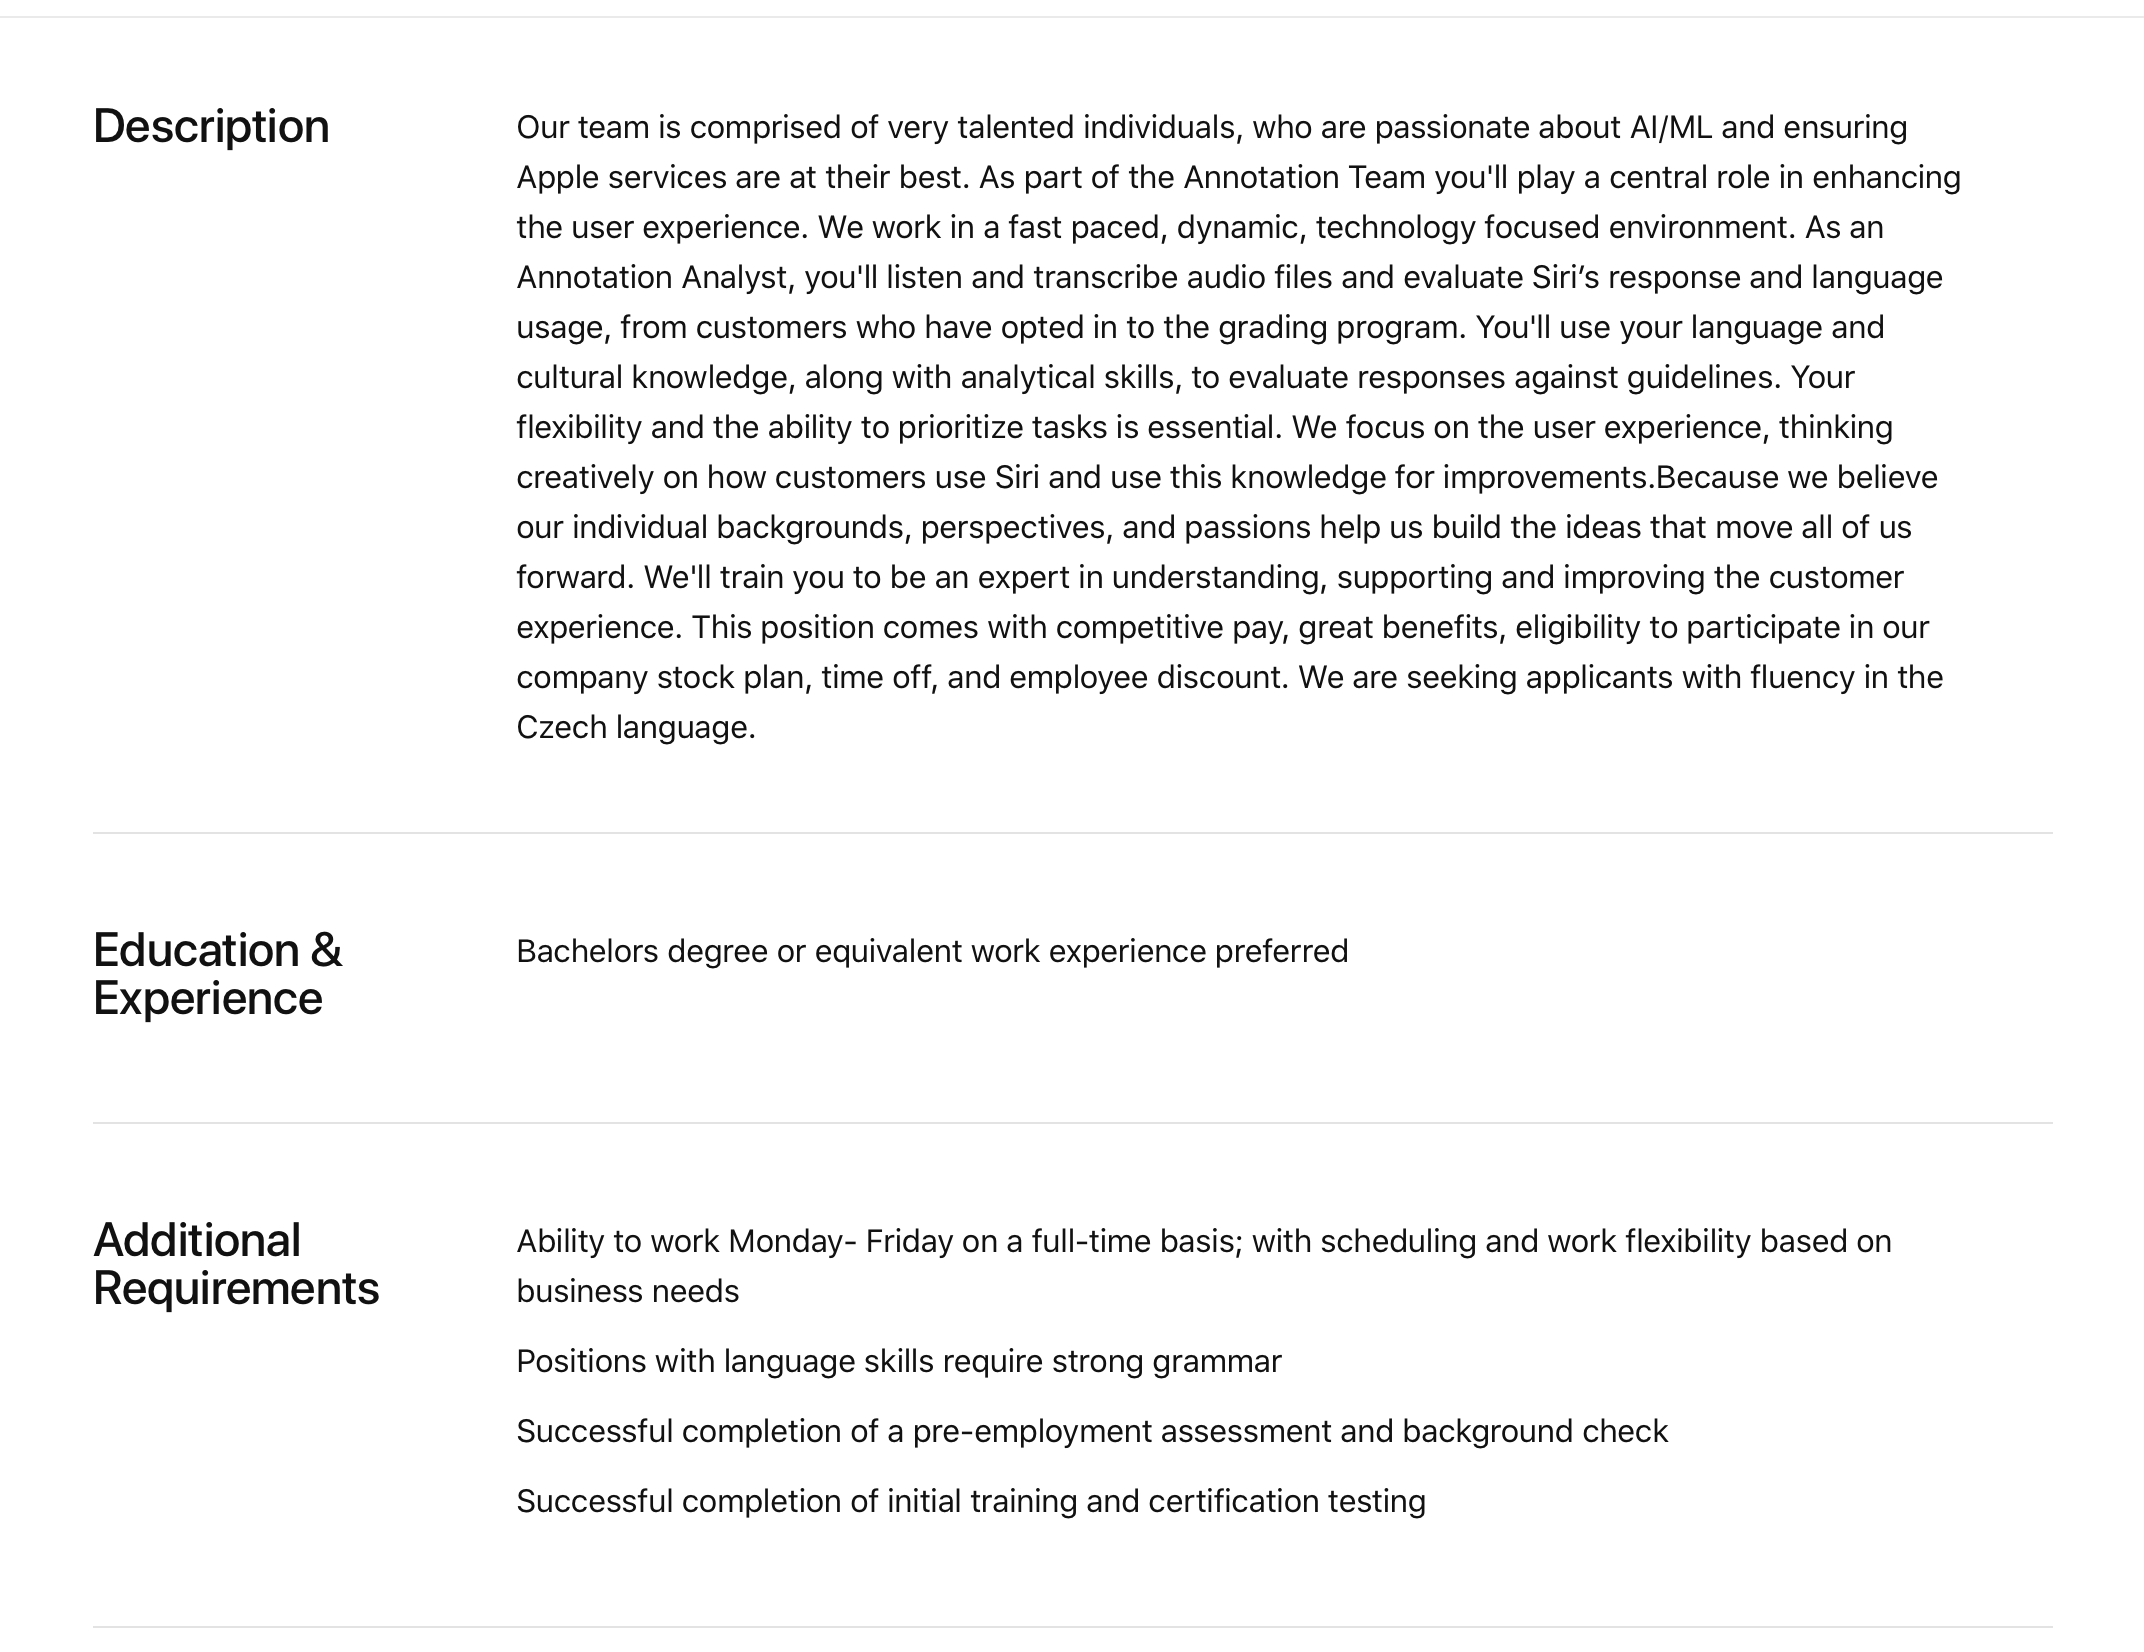Select the strong grammar requirement line
Screen dimensions: 2144x1652
(898, 1362)
